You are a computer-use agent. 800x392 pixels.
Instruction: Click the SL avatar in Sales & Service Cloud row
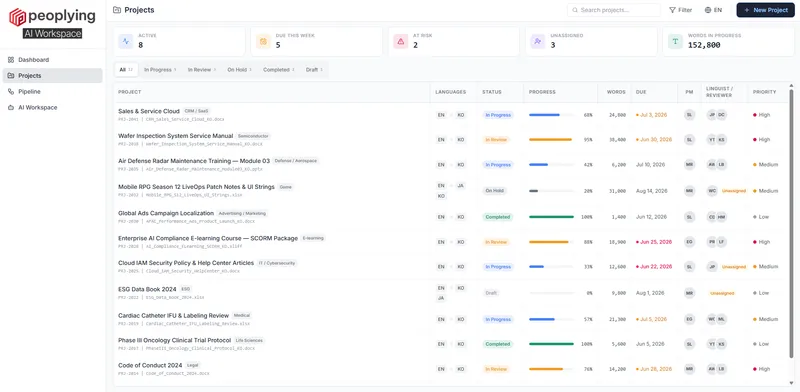tap(689, 115)
